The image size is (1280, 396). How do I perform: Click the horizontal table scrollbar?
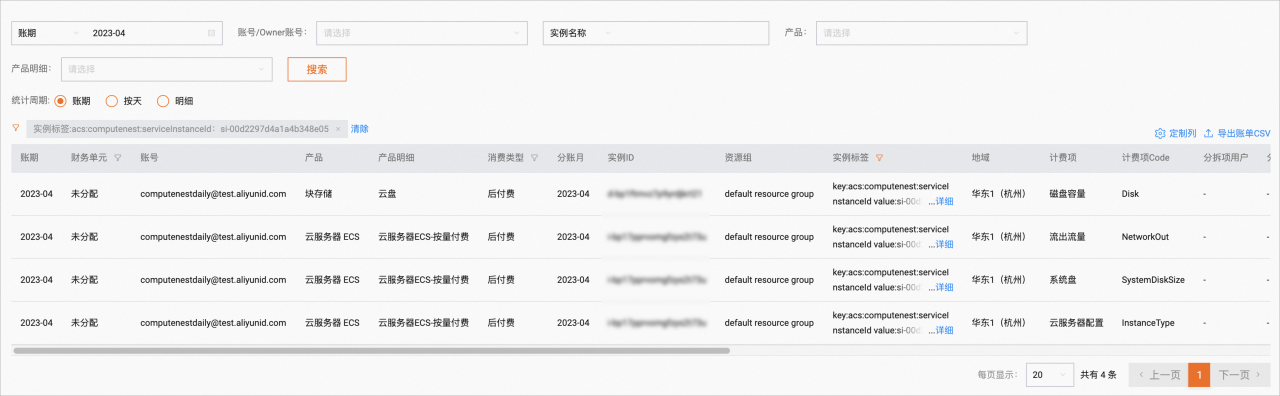tap(371, 351)
